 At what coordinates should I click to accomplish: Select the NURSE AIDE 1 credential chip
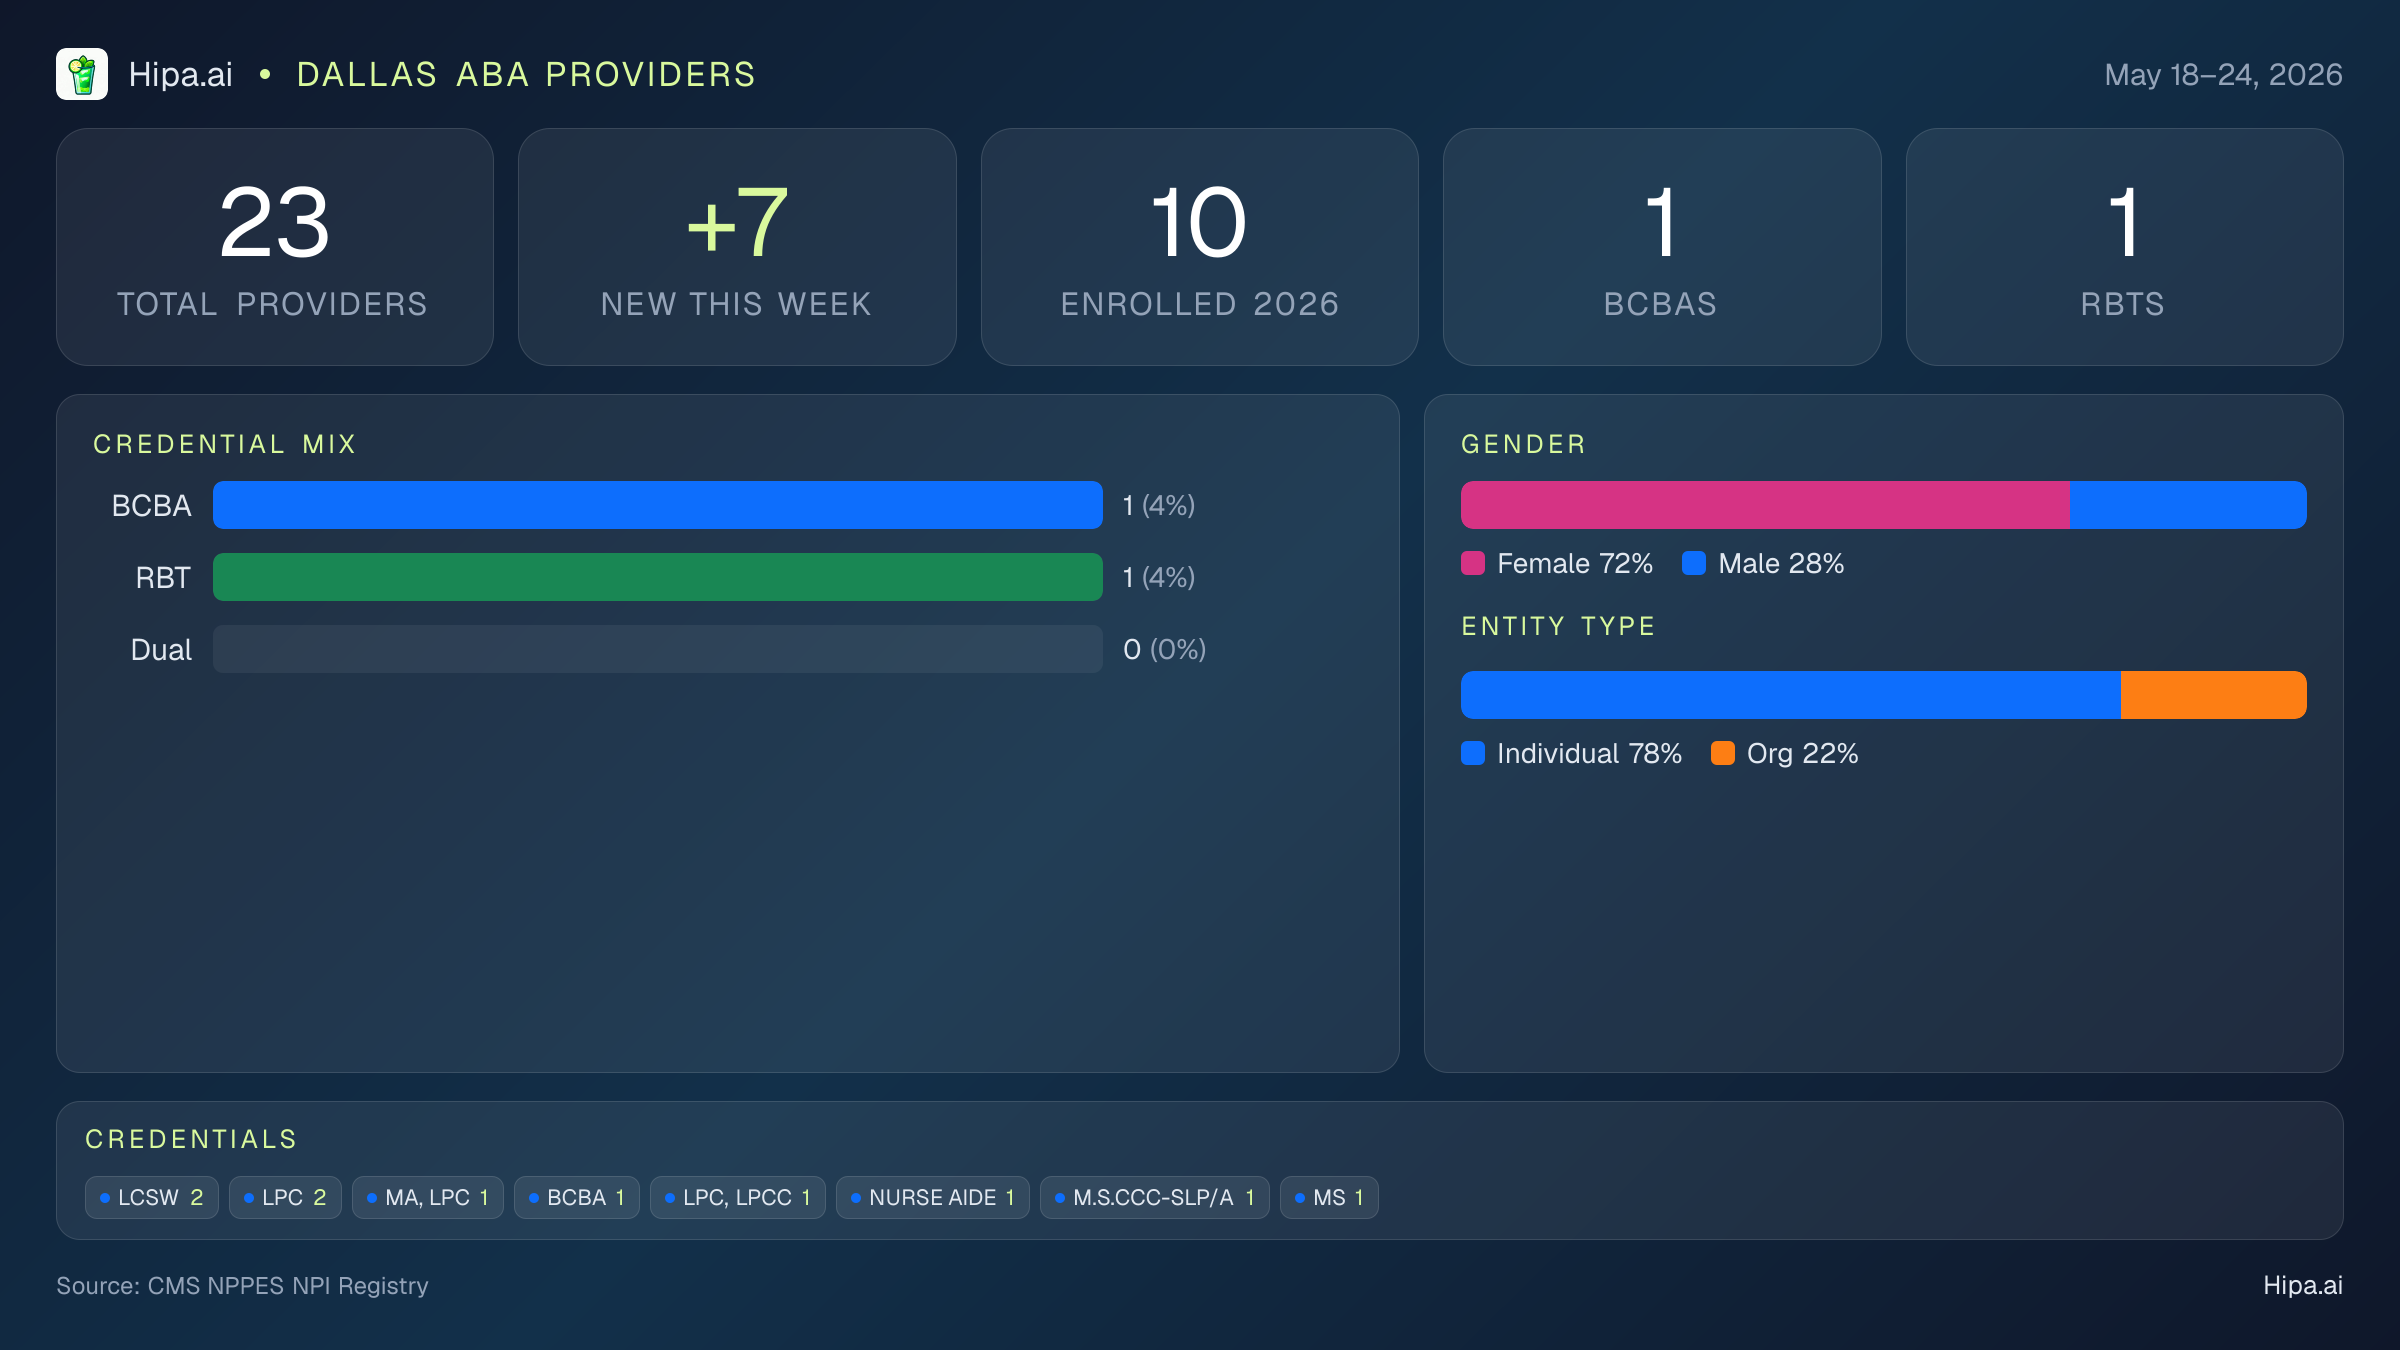tap(933, 1198)
